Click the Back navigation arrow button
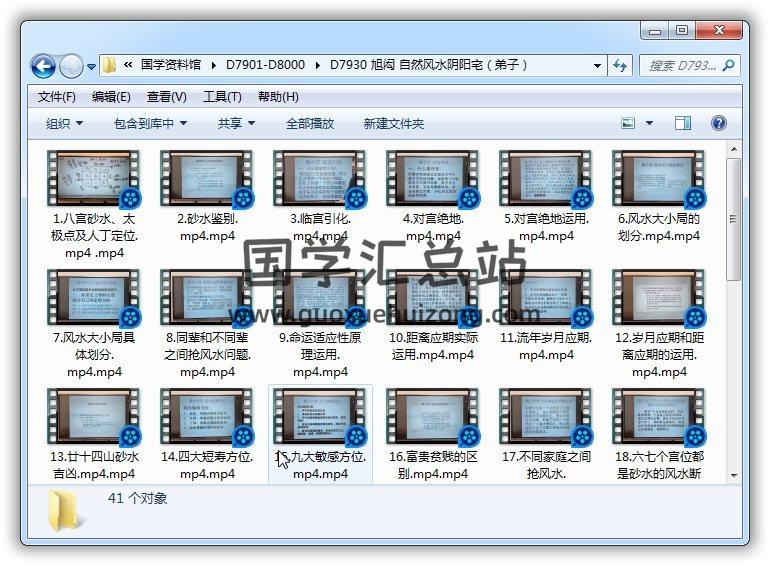Viewport: 770px width, 566px height. (43, 67)
